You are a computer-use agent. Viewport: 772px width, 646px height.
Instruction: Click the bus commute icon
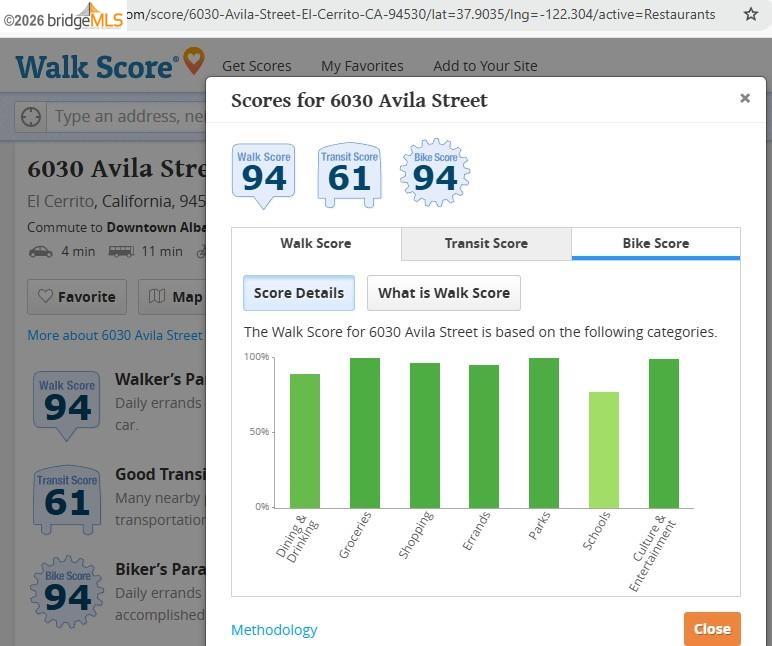[x=121, y=252]
